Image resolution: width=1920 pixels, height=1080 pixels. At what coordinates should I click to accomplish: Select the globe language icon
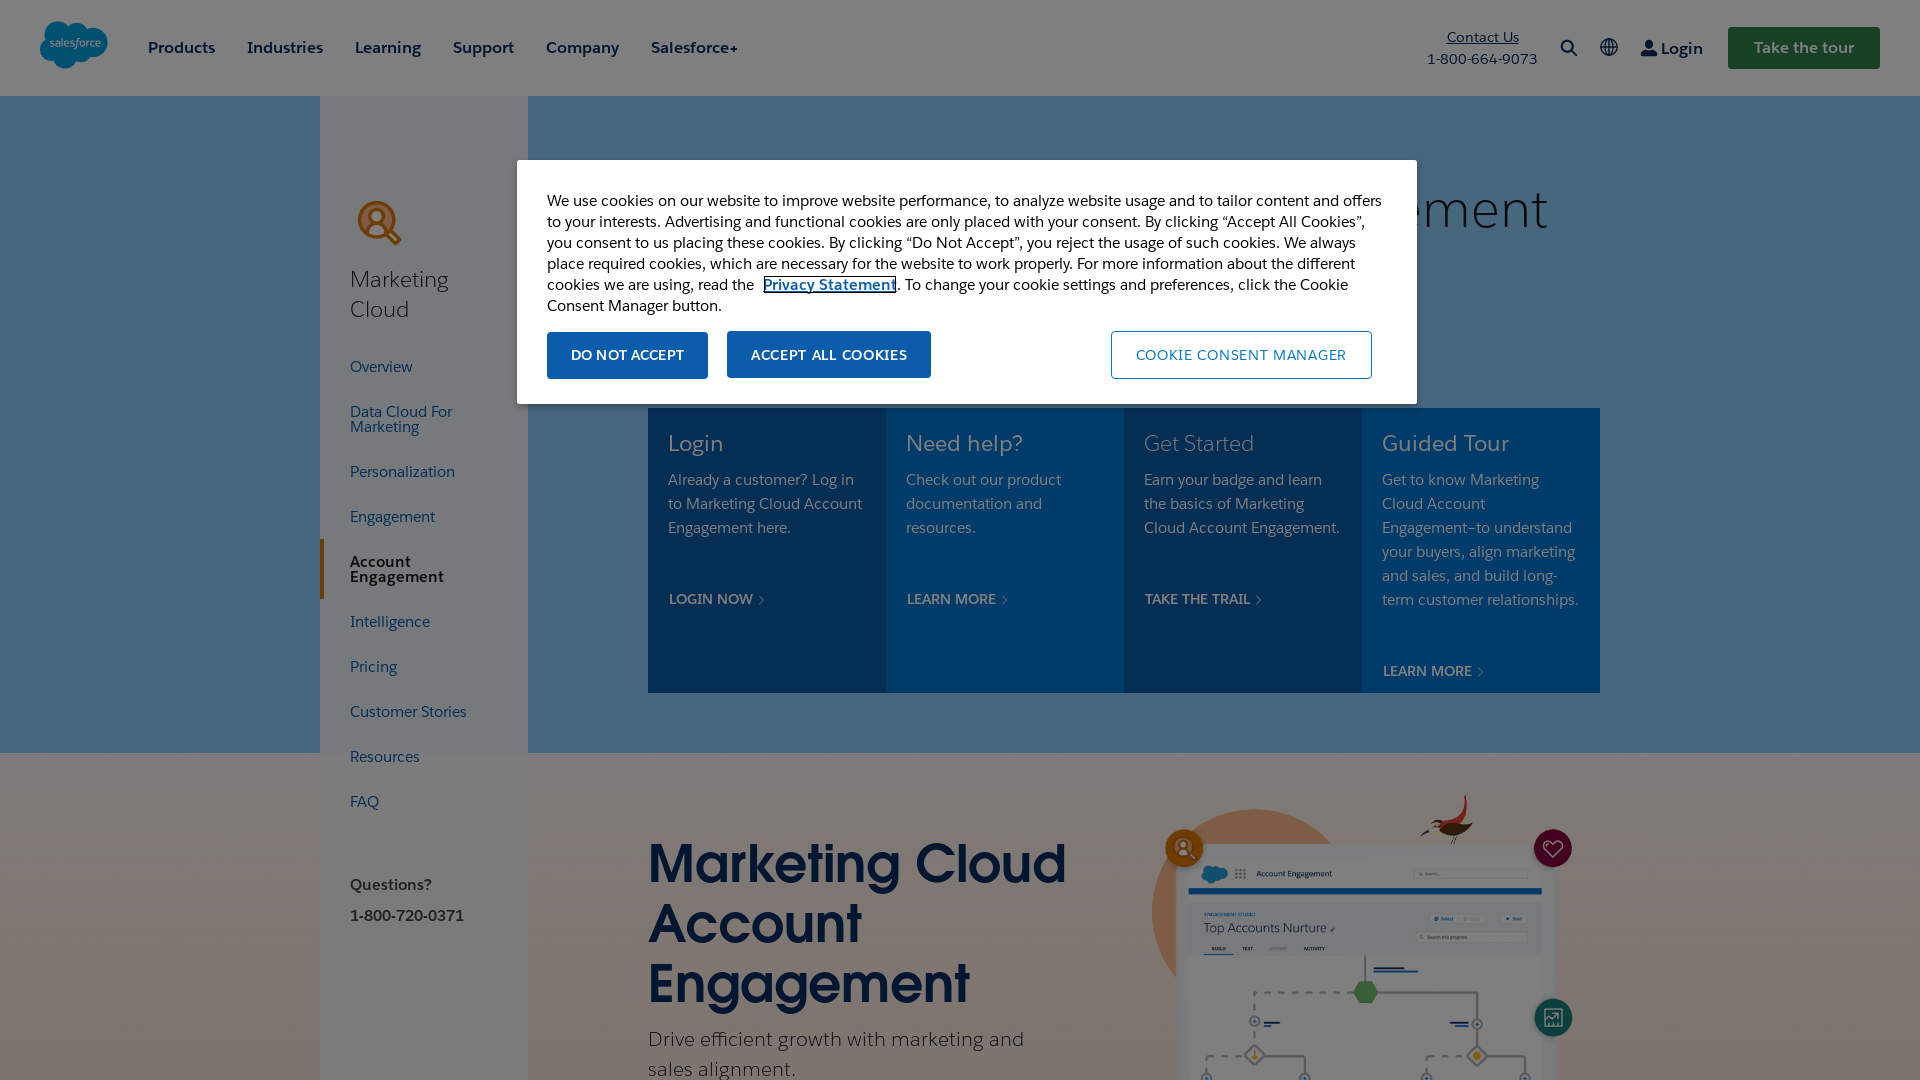[1608, 47]
